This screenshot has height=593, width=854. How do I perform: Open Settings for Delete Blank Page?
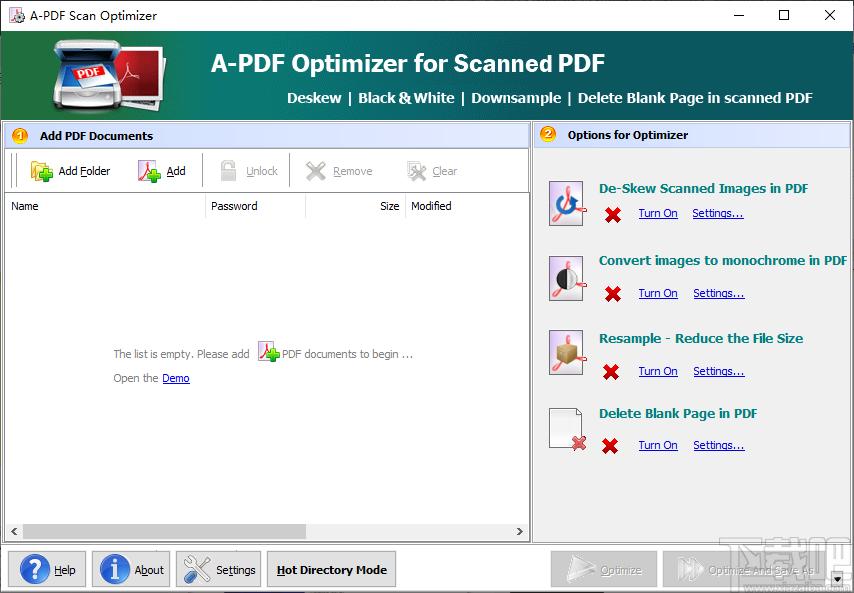(x=719, y=445)
